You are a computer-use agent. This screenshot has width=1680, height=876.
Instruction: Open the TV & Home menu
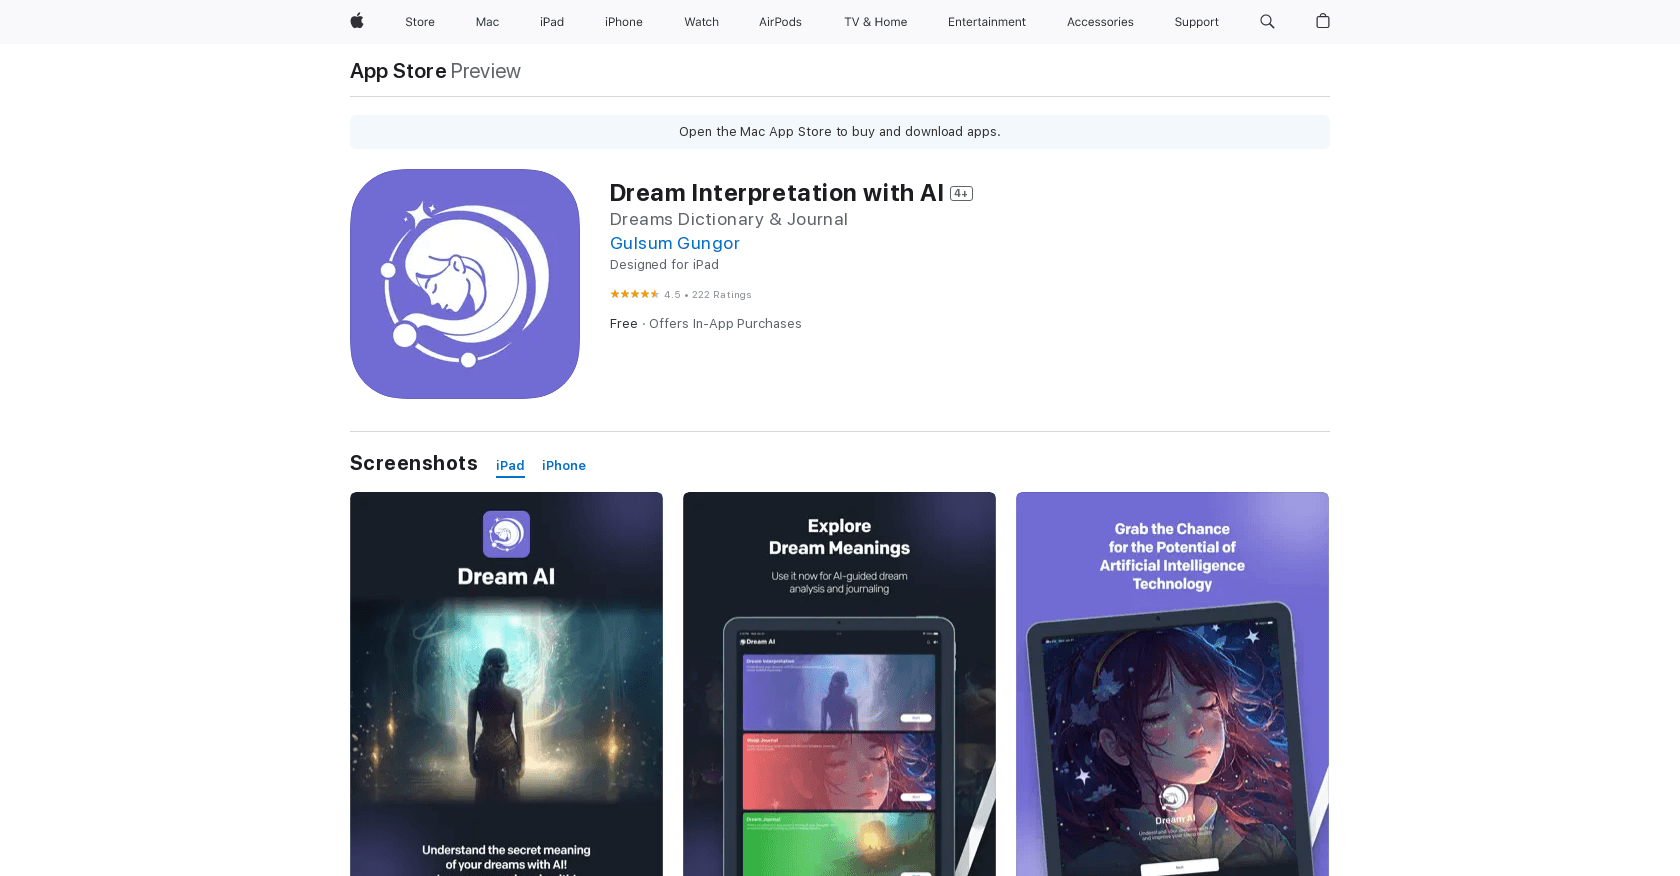click(x=876, y=22)
